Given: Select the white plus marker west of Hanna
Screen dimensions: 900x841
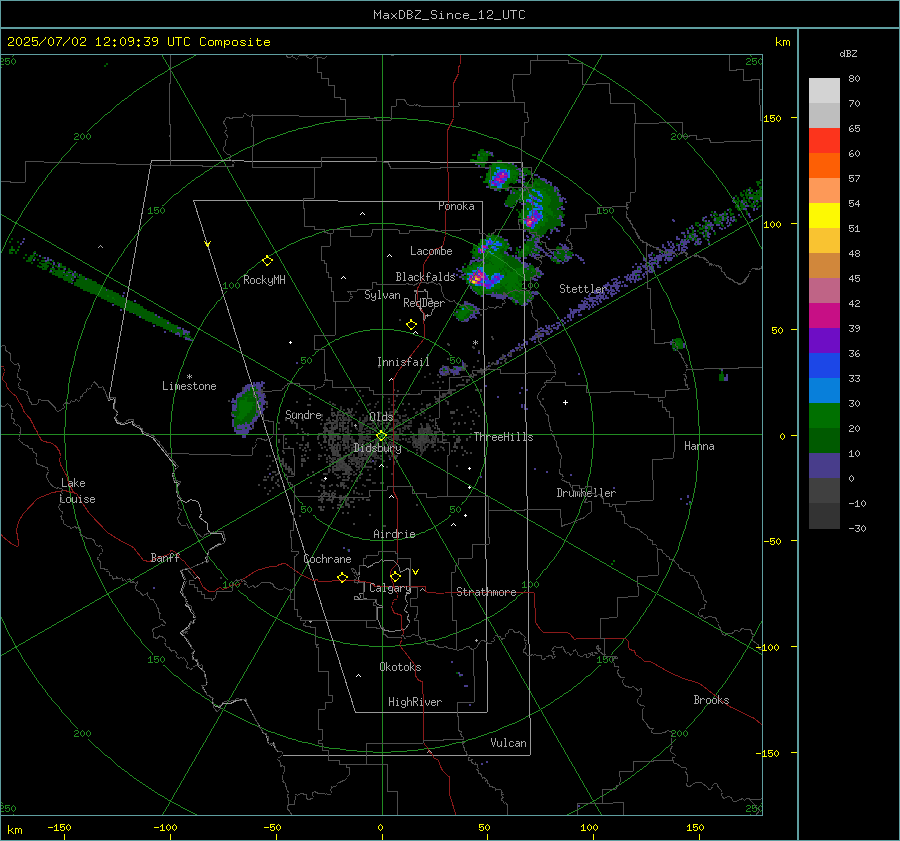Looking at the screenshot, I should [565, 402].
